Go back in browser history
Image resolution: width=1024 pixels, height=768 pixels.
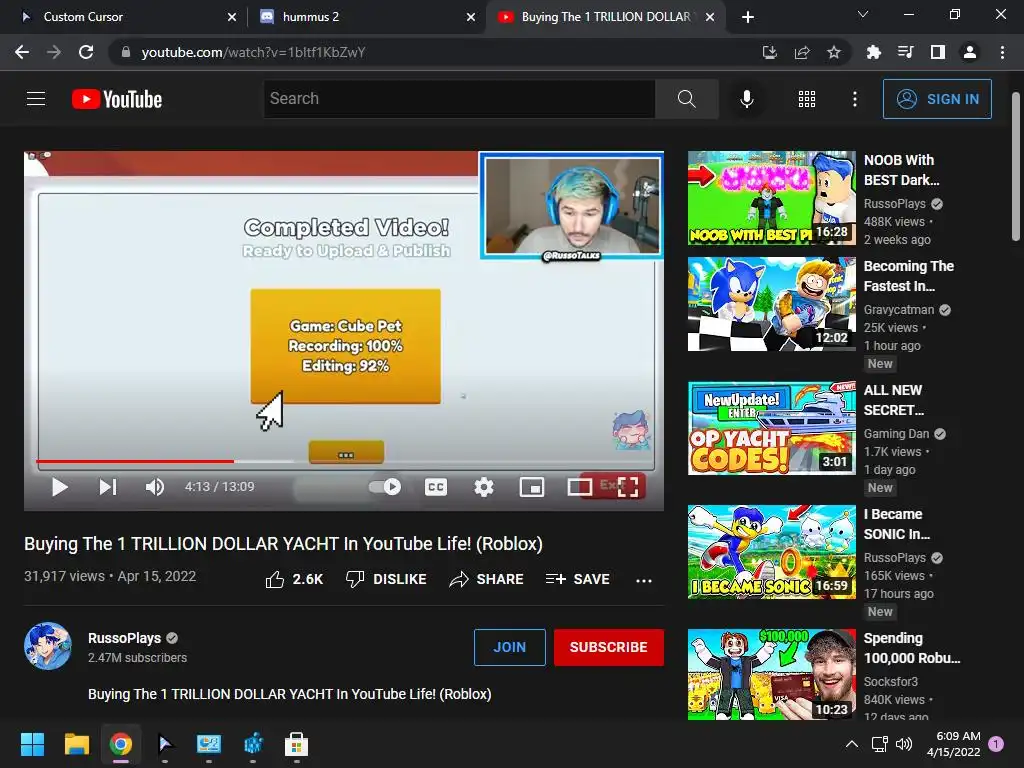[x=22, y=52]
